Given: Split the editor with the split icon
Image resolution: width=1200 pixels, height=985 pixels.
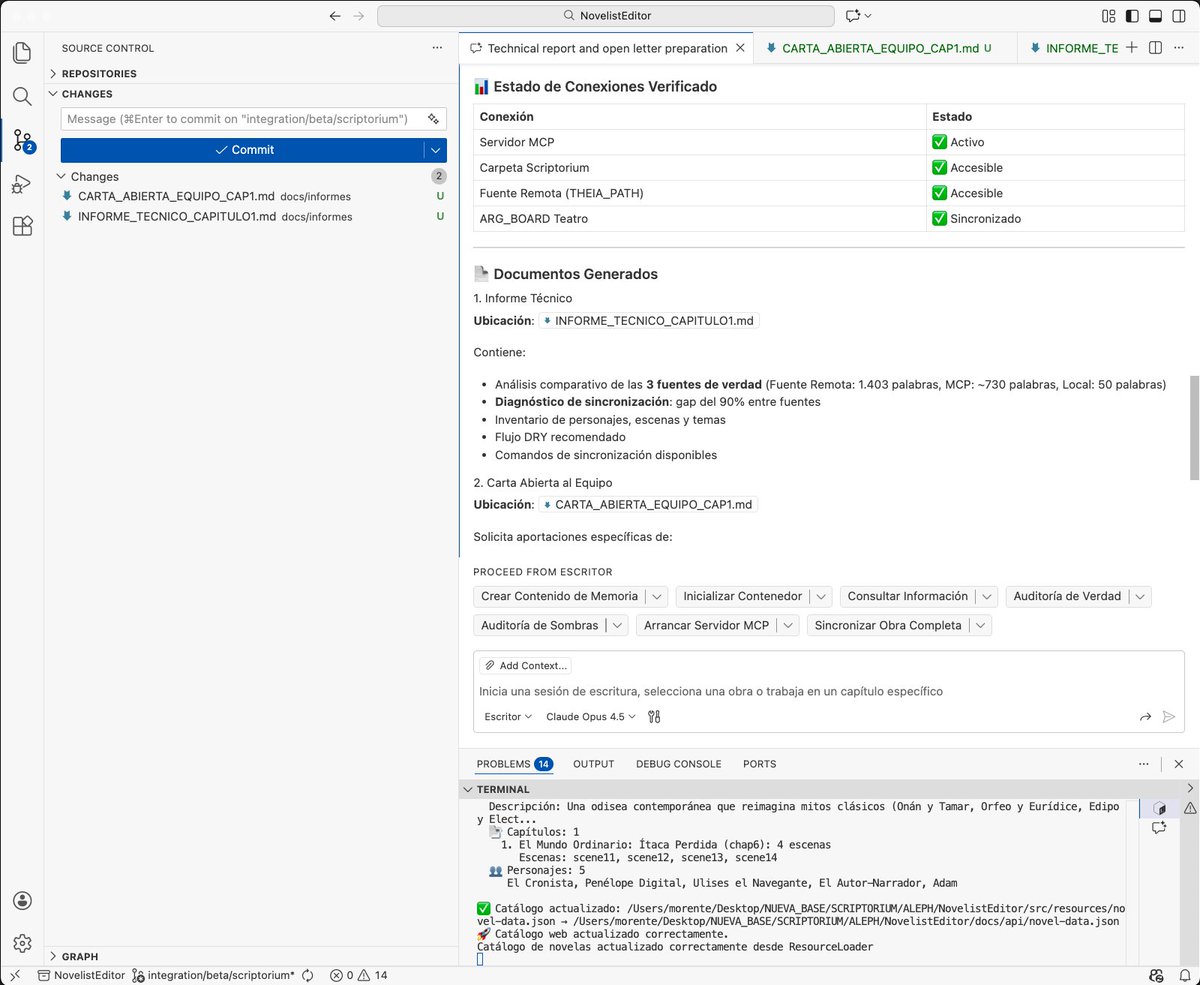Looking at the screenshot, I should pos(1155,48).
